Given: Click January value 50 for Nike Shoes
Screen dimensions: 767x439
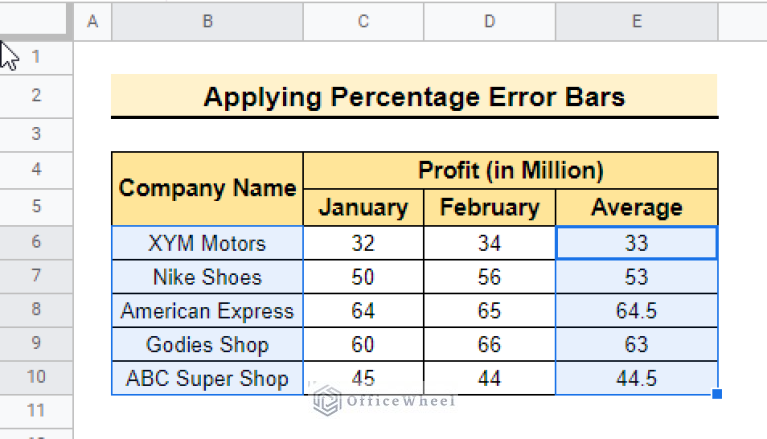Looking at the screenshot, I should 363,277.
